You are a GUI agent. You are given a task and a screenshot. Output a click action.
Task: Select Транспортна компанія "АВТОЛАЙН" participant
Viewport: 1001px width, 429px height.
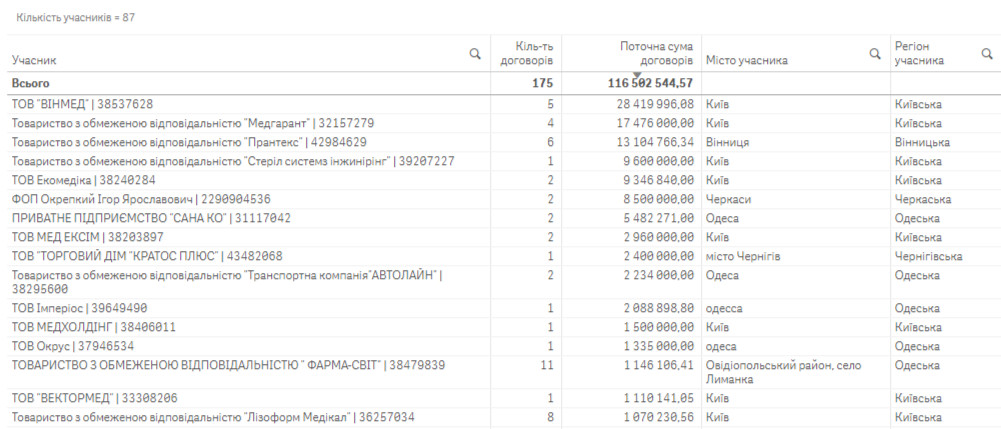pyautogui.click(x=227, y=282)
